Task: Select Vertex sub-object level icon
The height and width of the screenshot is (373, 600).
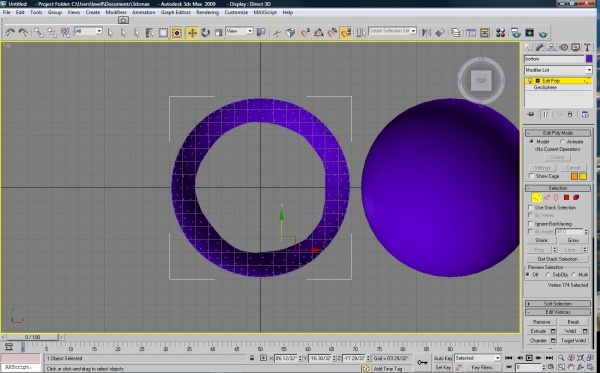Action: coord(536,197)
